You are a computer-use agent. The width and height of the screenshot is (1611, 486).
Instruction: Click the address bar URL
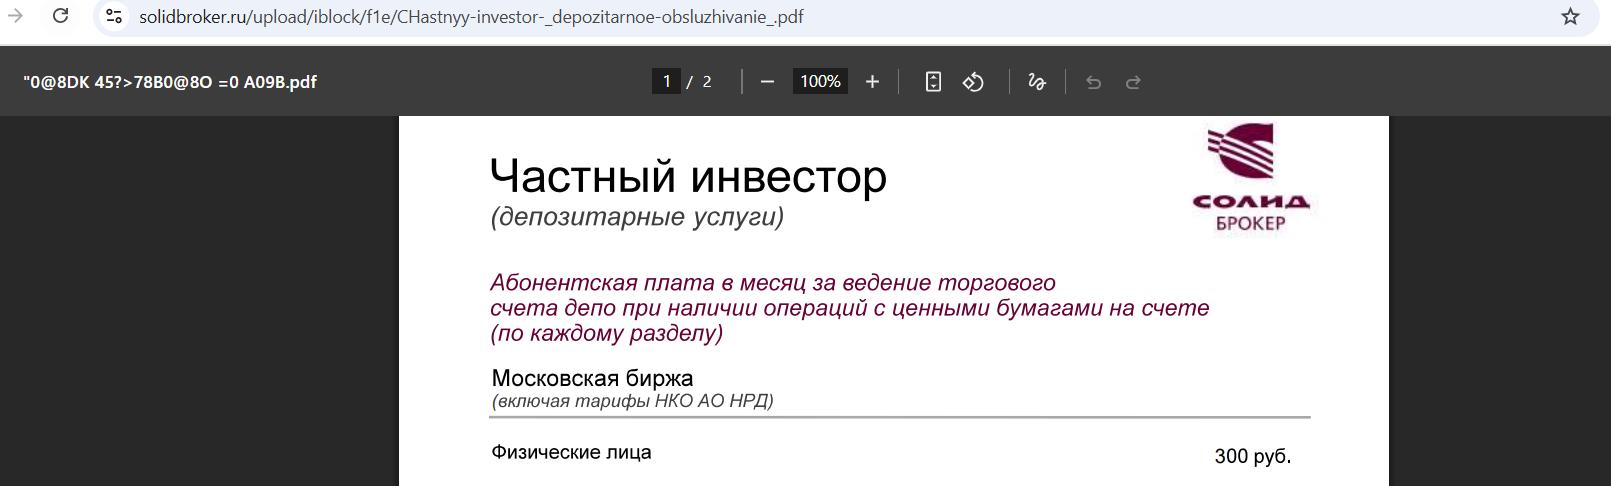[471, 17]
